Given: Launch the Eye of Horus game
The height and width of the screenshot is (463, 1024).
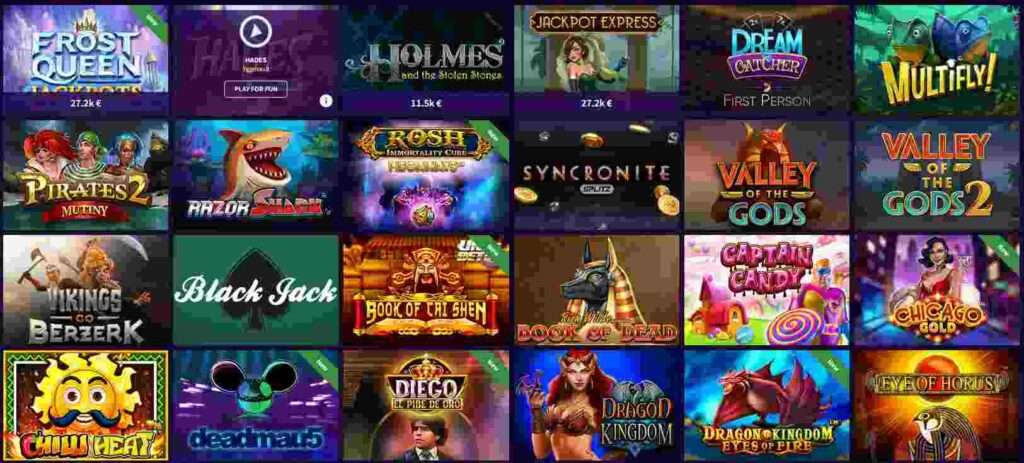Looking at the screenshot, I should click(937, 405).
